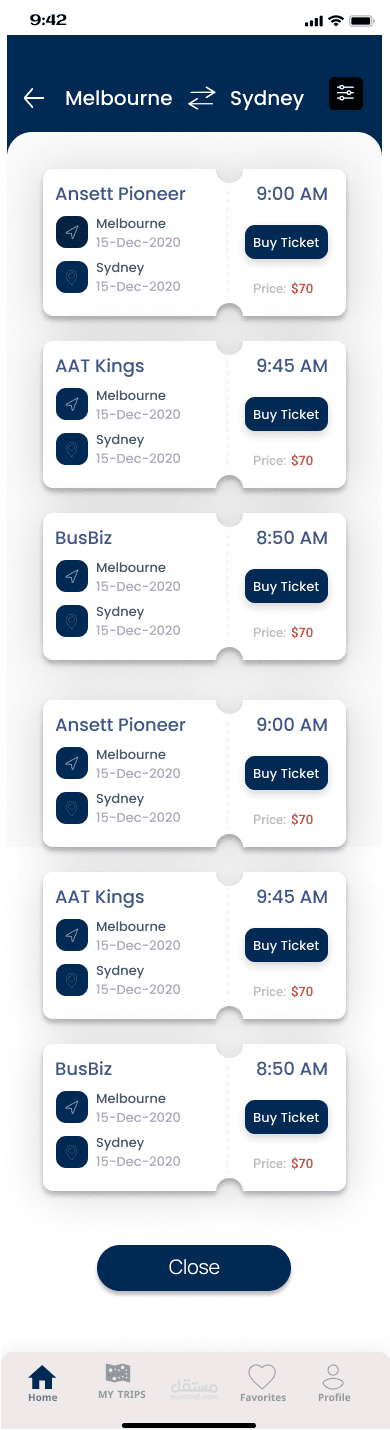Viewport: 390px width, 1430px height.
Task: Buy Ticket for second Ansett Pioneer trip
Action: [286, 774]
